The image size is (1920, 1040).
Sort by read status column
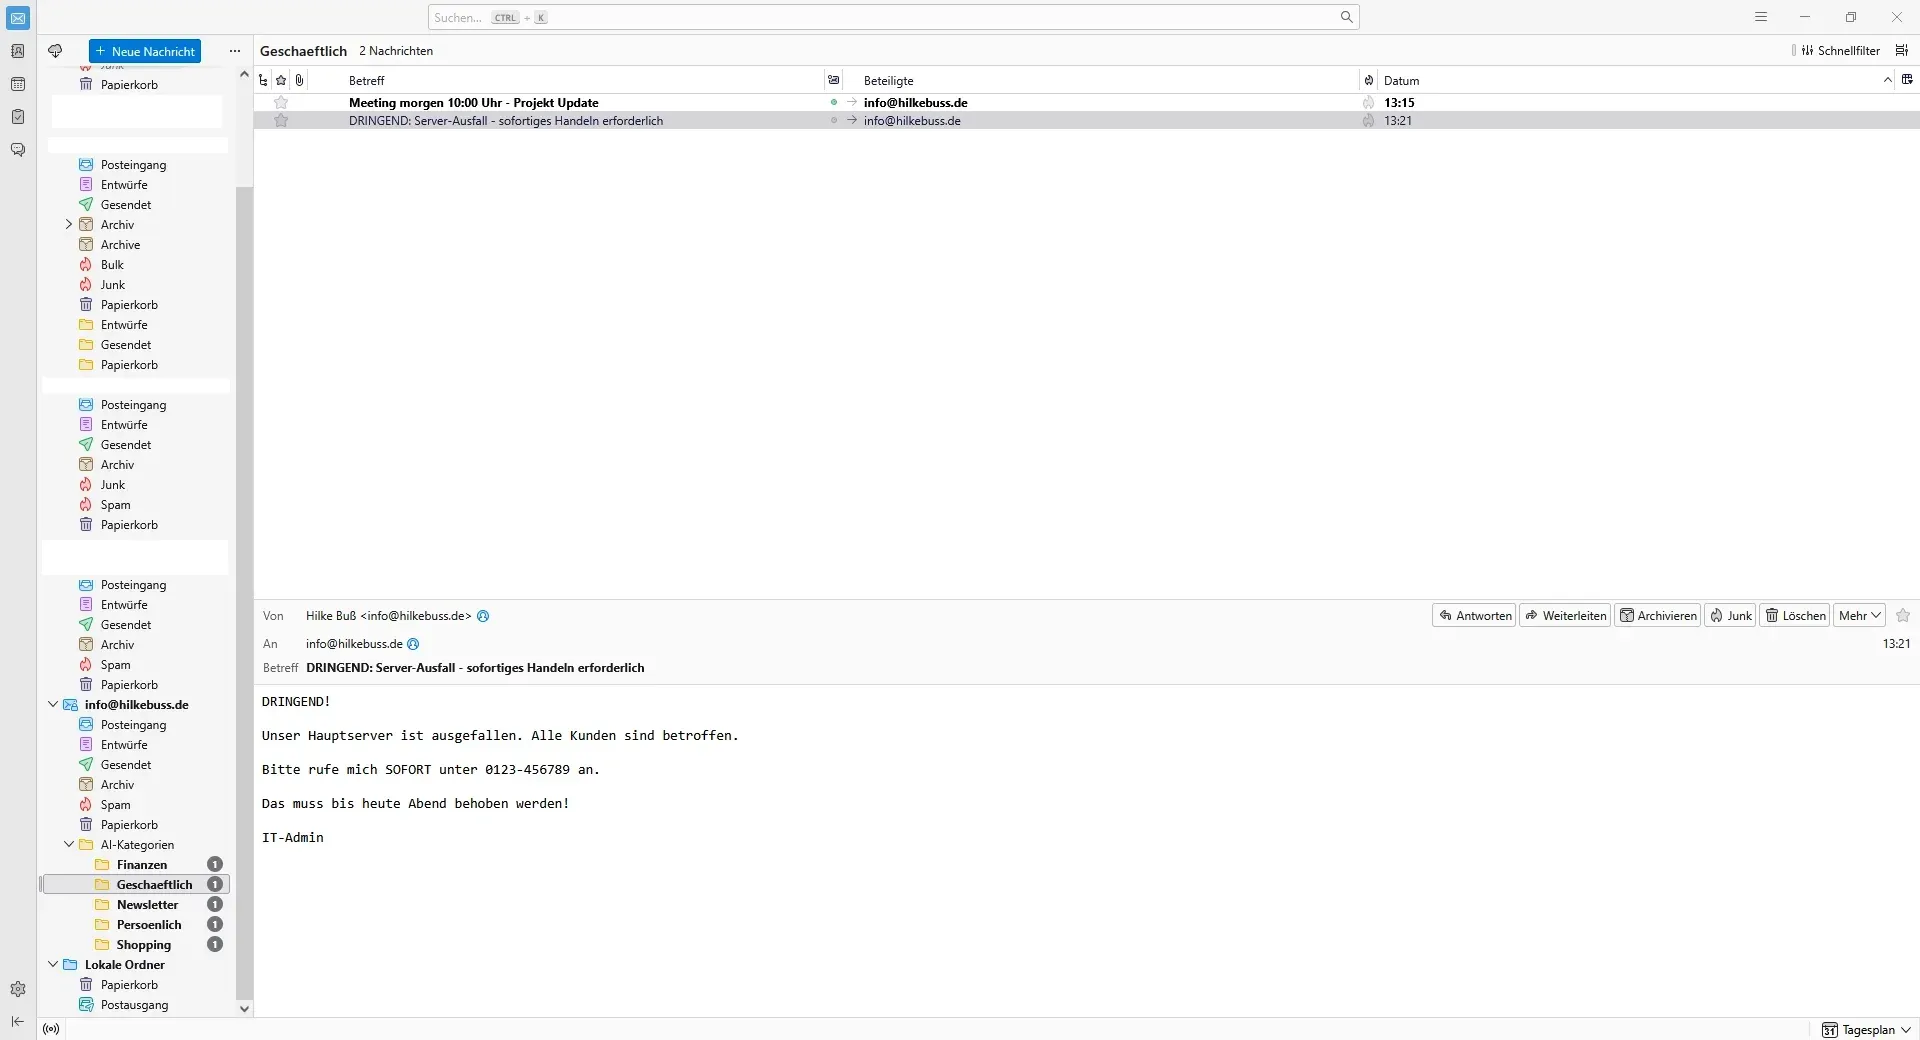tap(833, 80)
